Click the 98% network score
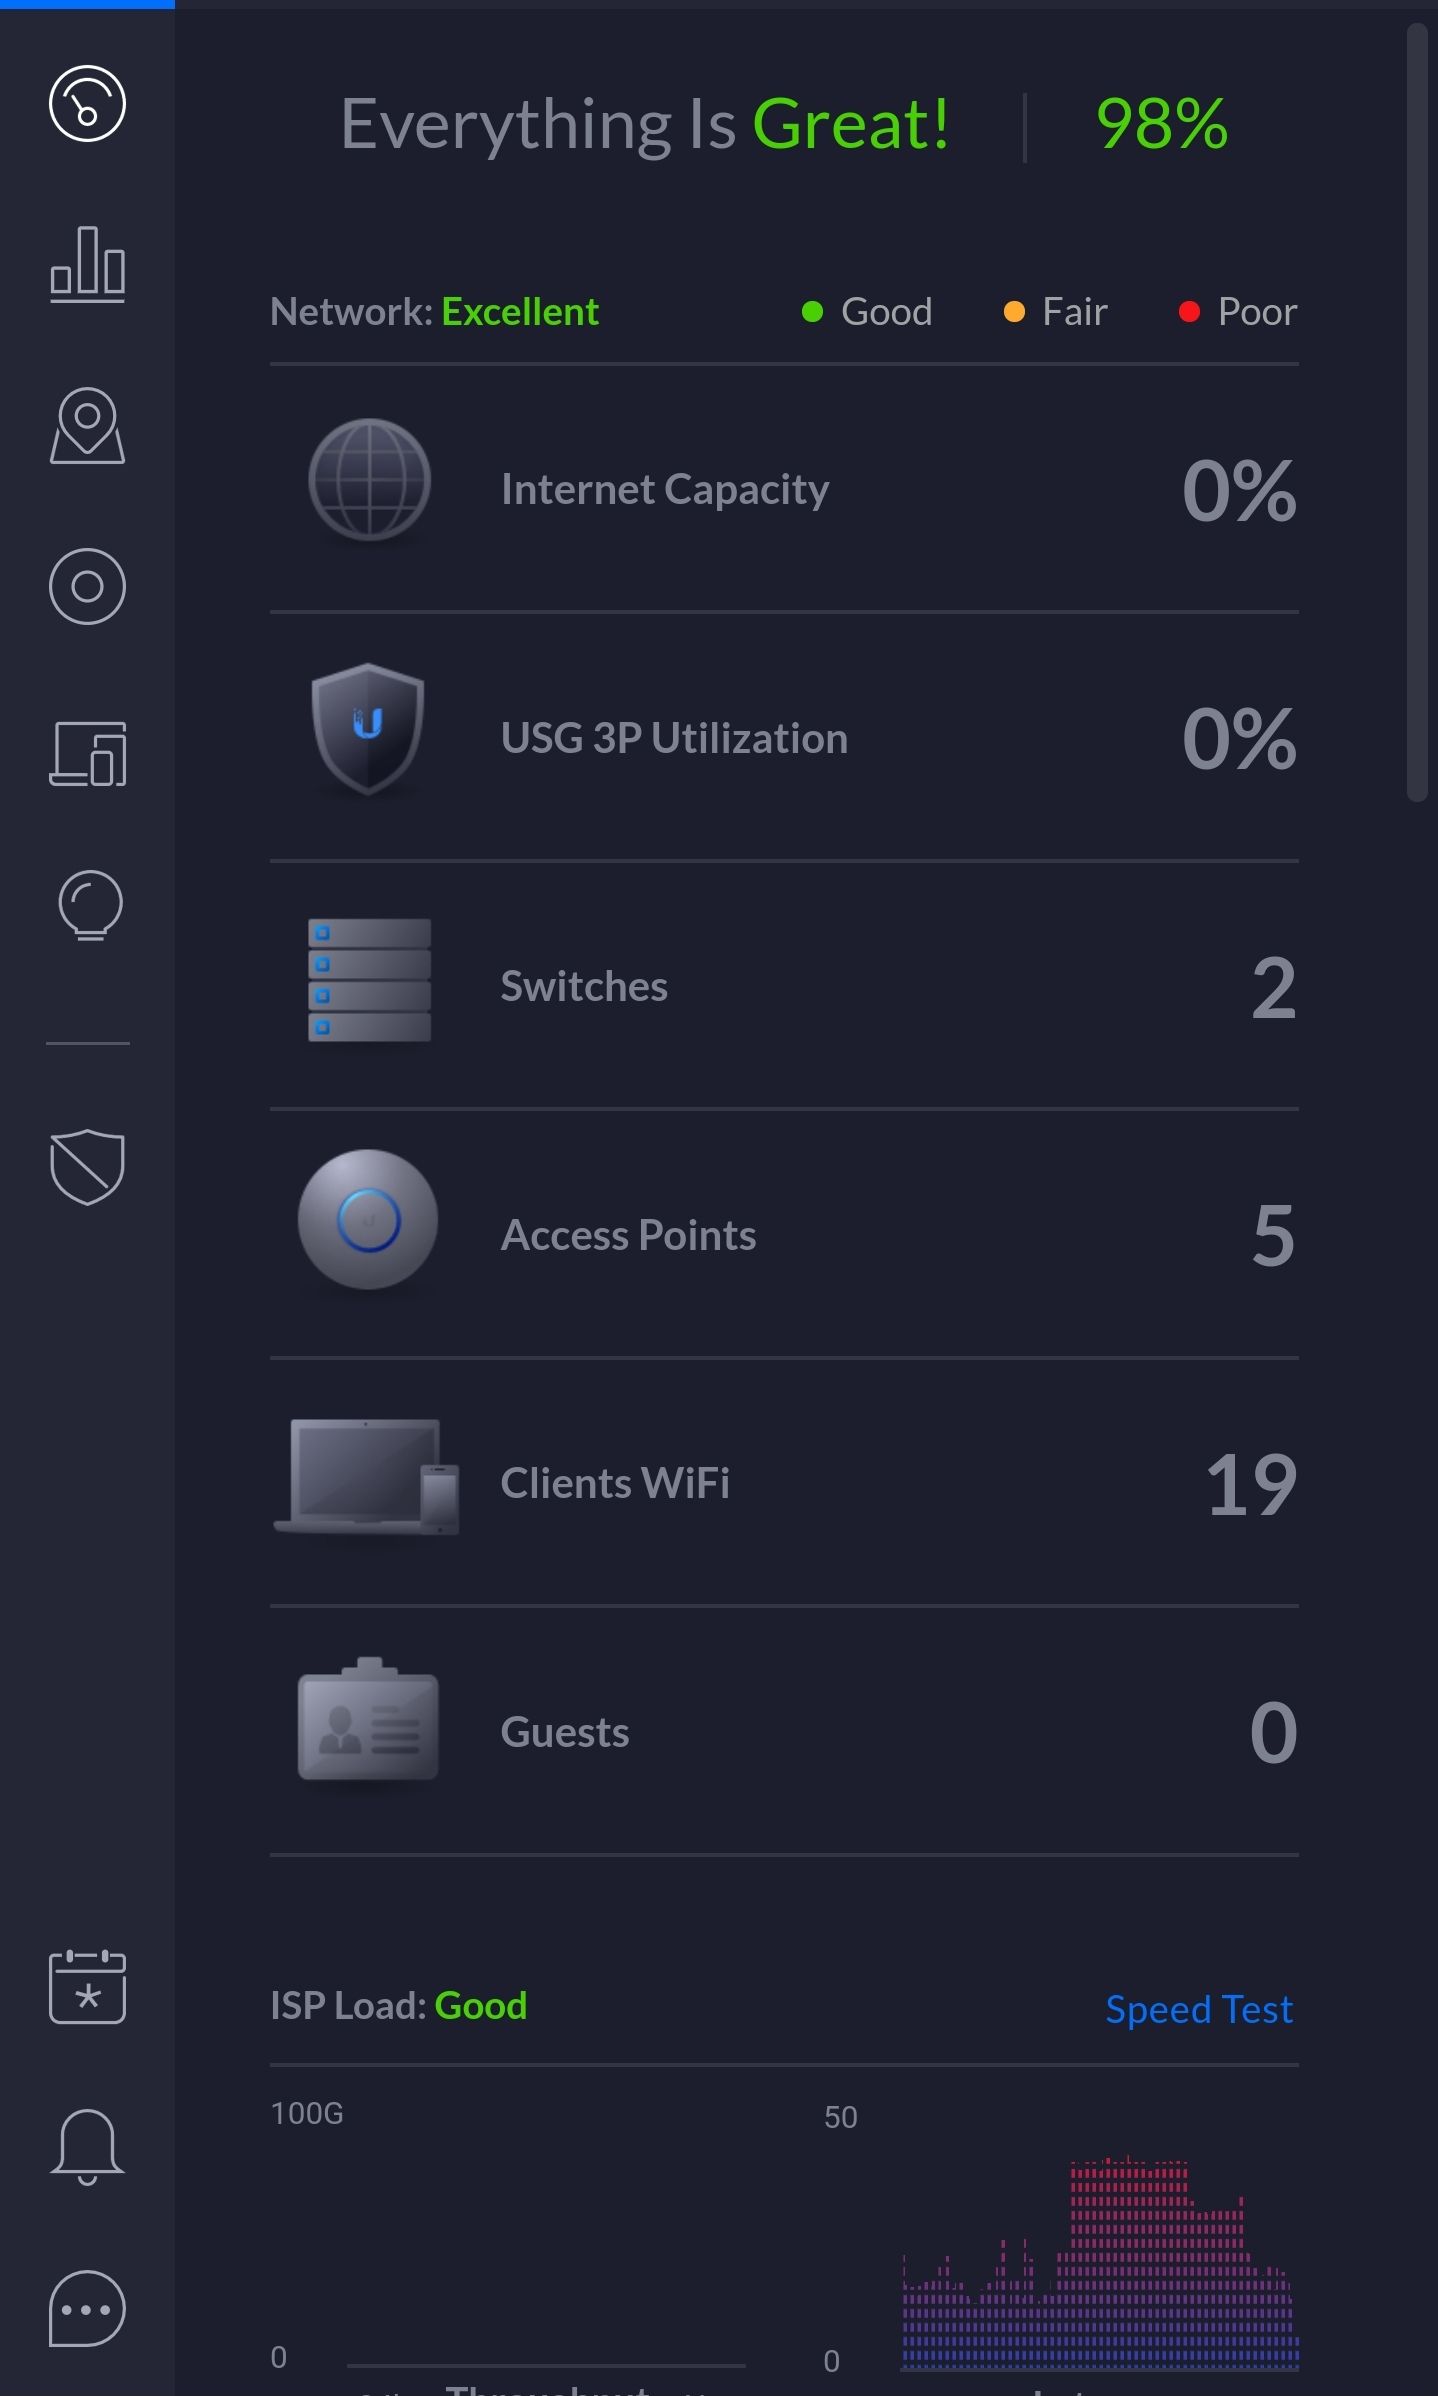The image size is (1438, 2396). pyautogui.click(x=1162, y=124)
